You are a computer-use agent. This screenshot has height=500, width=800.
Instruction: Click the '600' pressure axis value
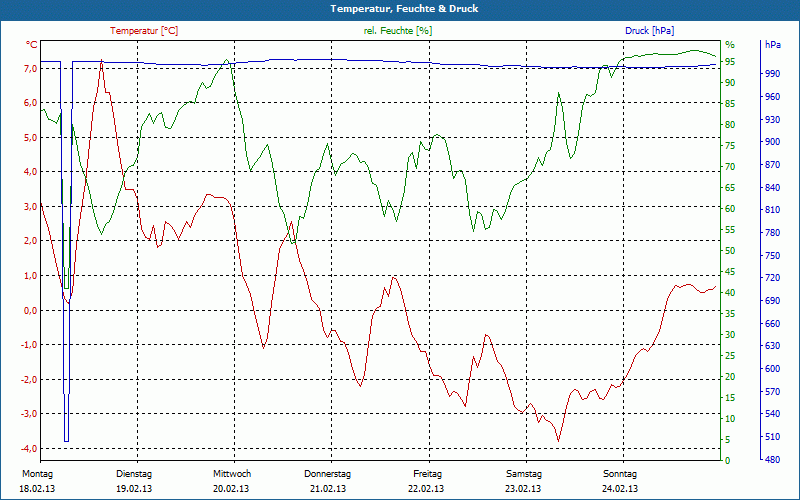pyautogui.click(x=772, y=368)
